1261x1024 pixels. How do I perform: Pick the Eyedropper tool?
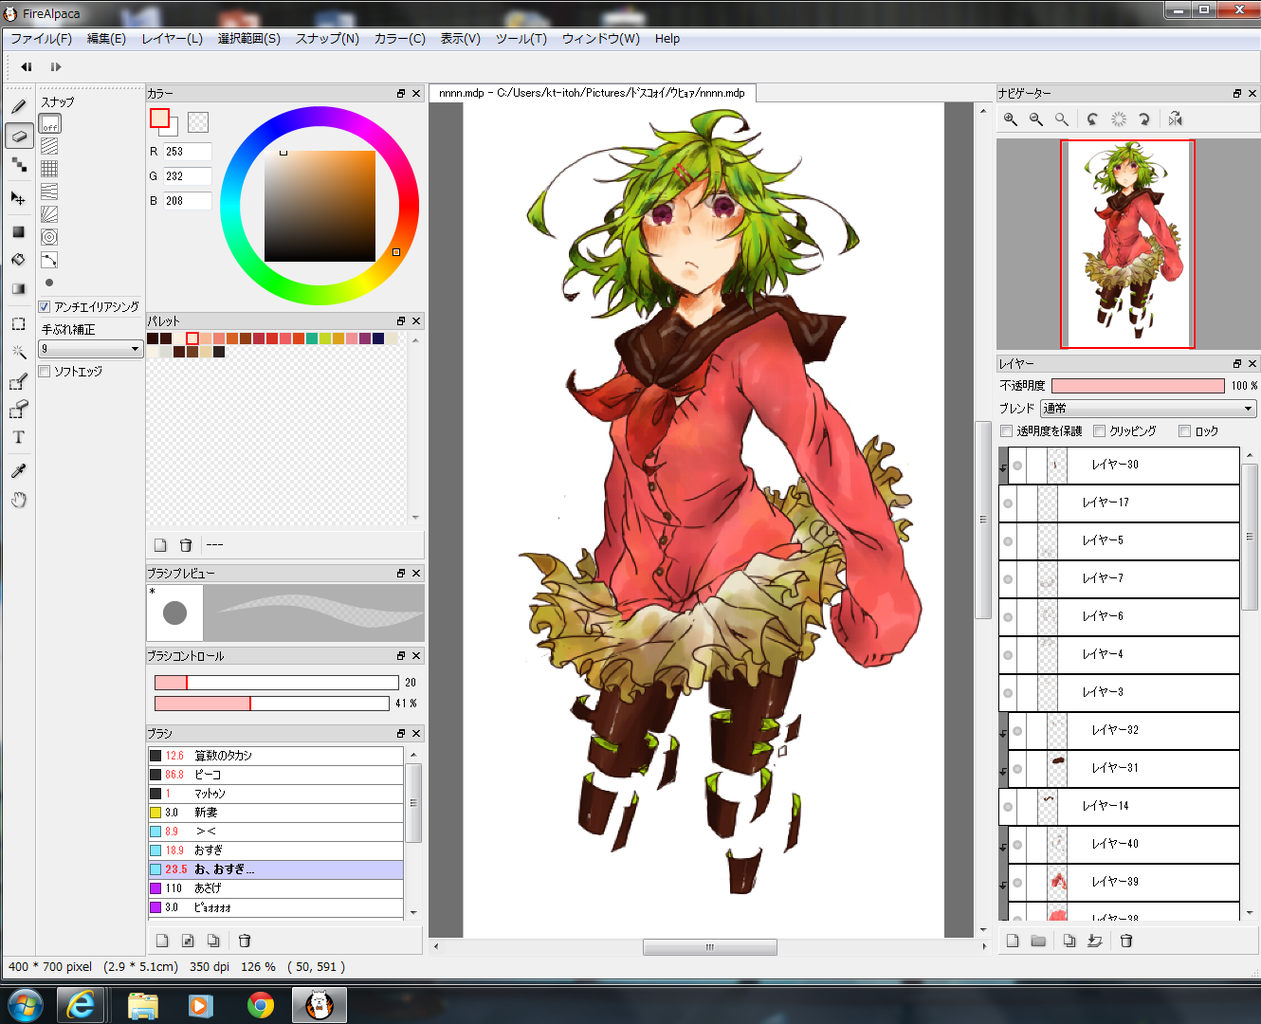(x=18, y=470)
